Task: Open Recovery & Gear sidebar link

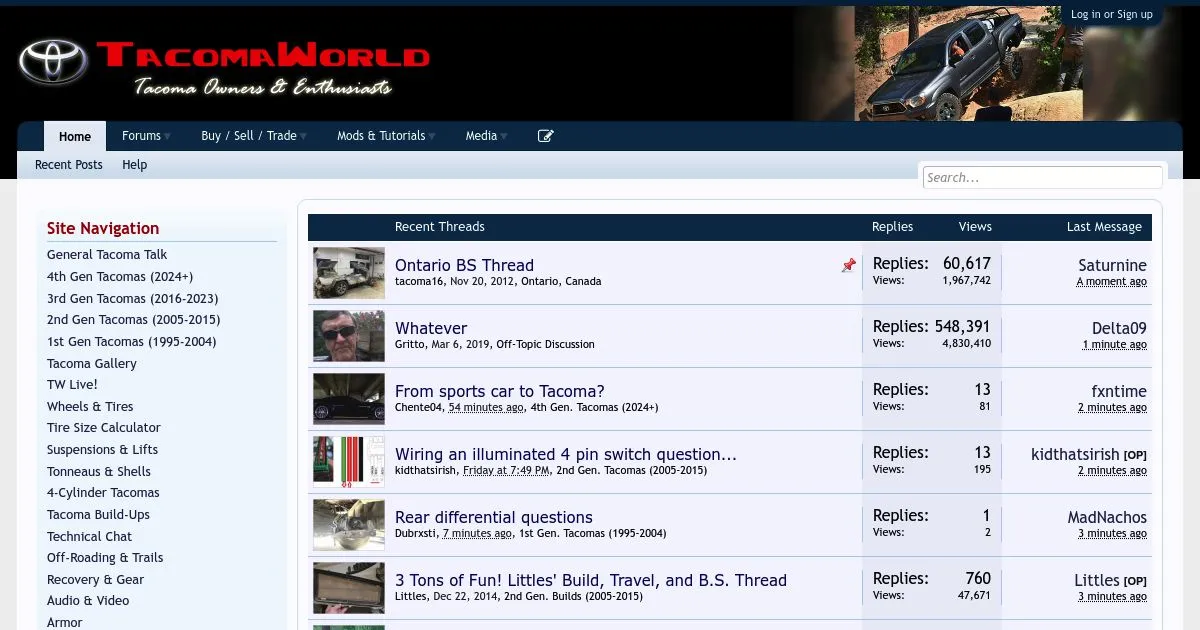Action: pyautogui.click(x=95, y=580)
